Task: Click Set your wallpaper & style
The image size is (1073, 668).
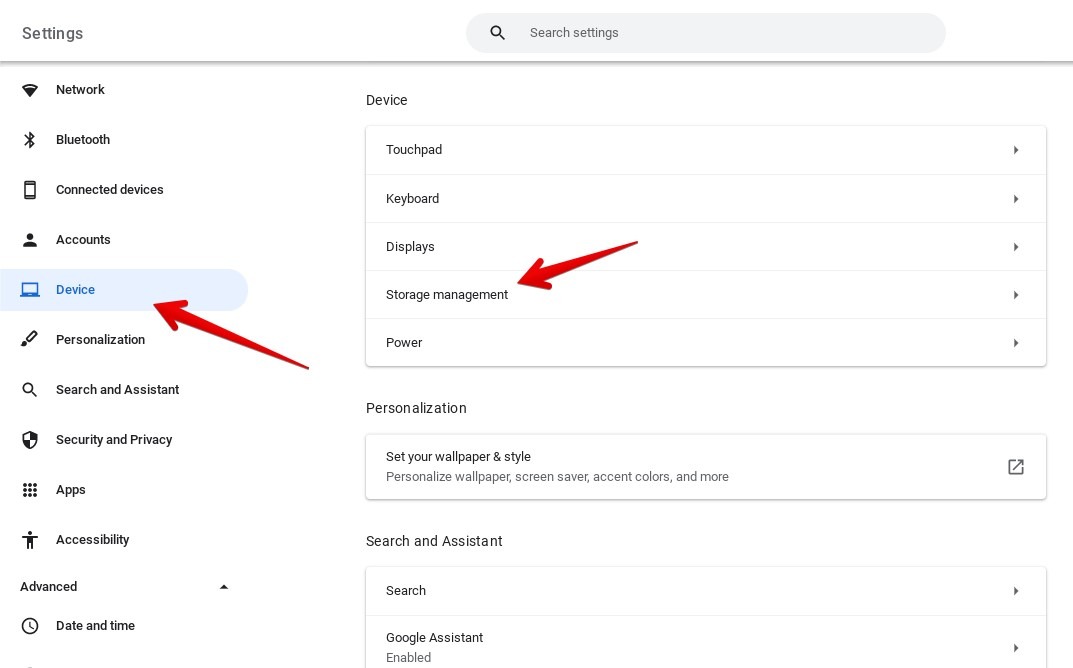Action: click(x=706, y=466)
